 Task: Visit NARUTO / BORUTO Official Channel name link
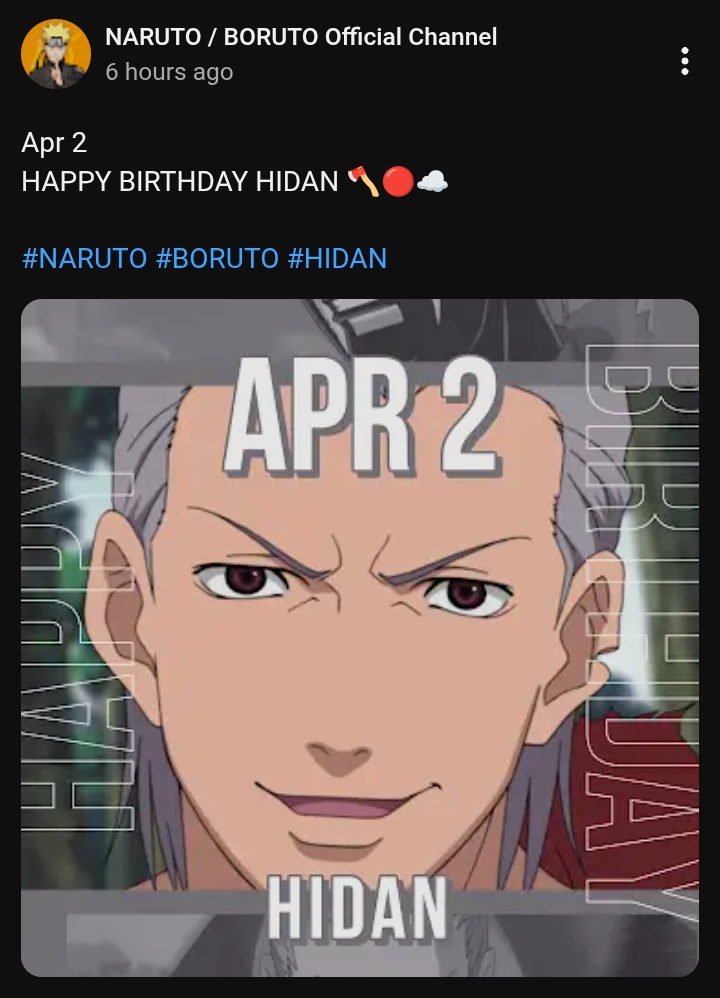pyautogui.click(x=301, y=37)
